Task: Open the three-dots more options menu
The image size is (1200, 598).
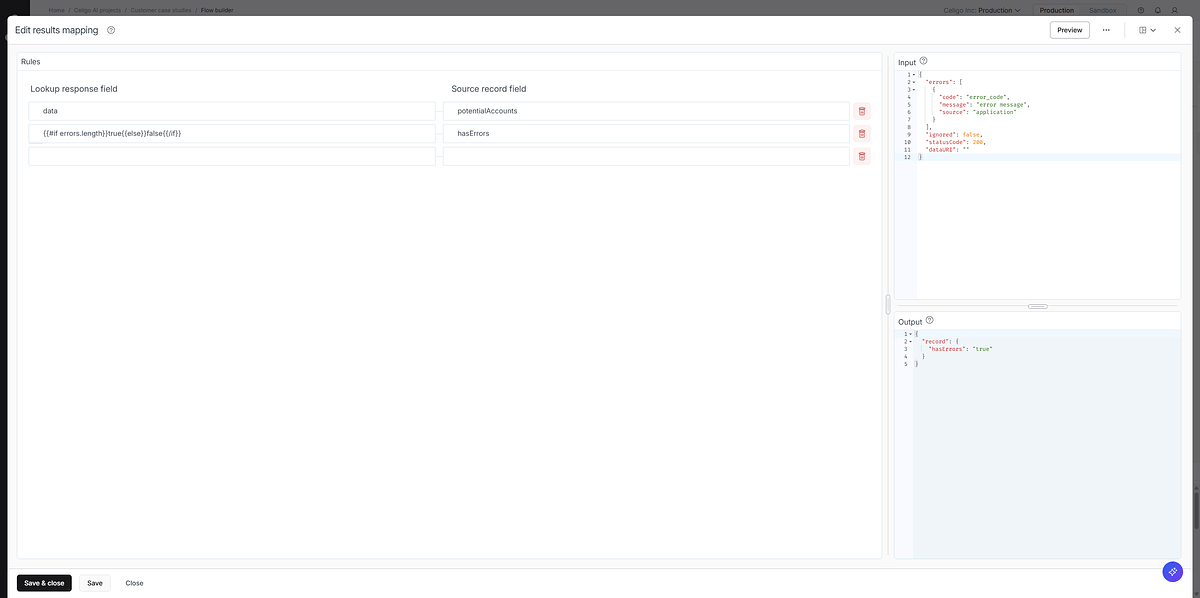Action: (x=1106, y=30)
